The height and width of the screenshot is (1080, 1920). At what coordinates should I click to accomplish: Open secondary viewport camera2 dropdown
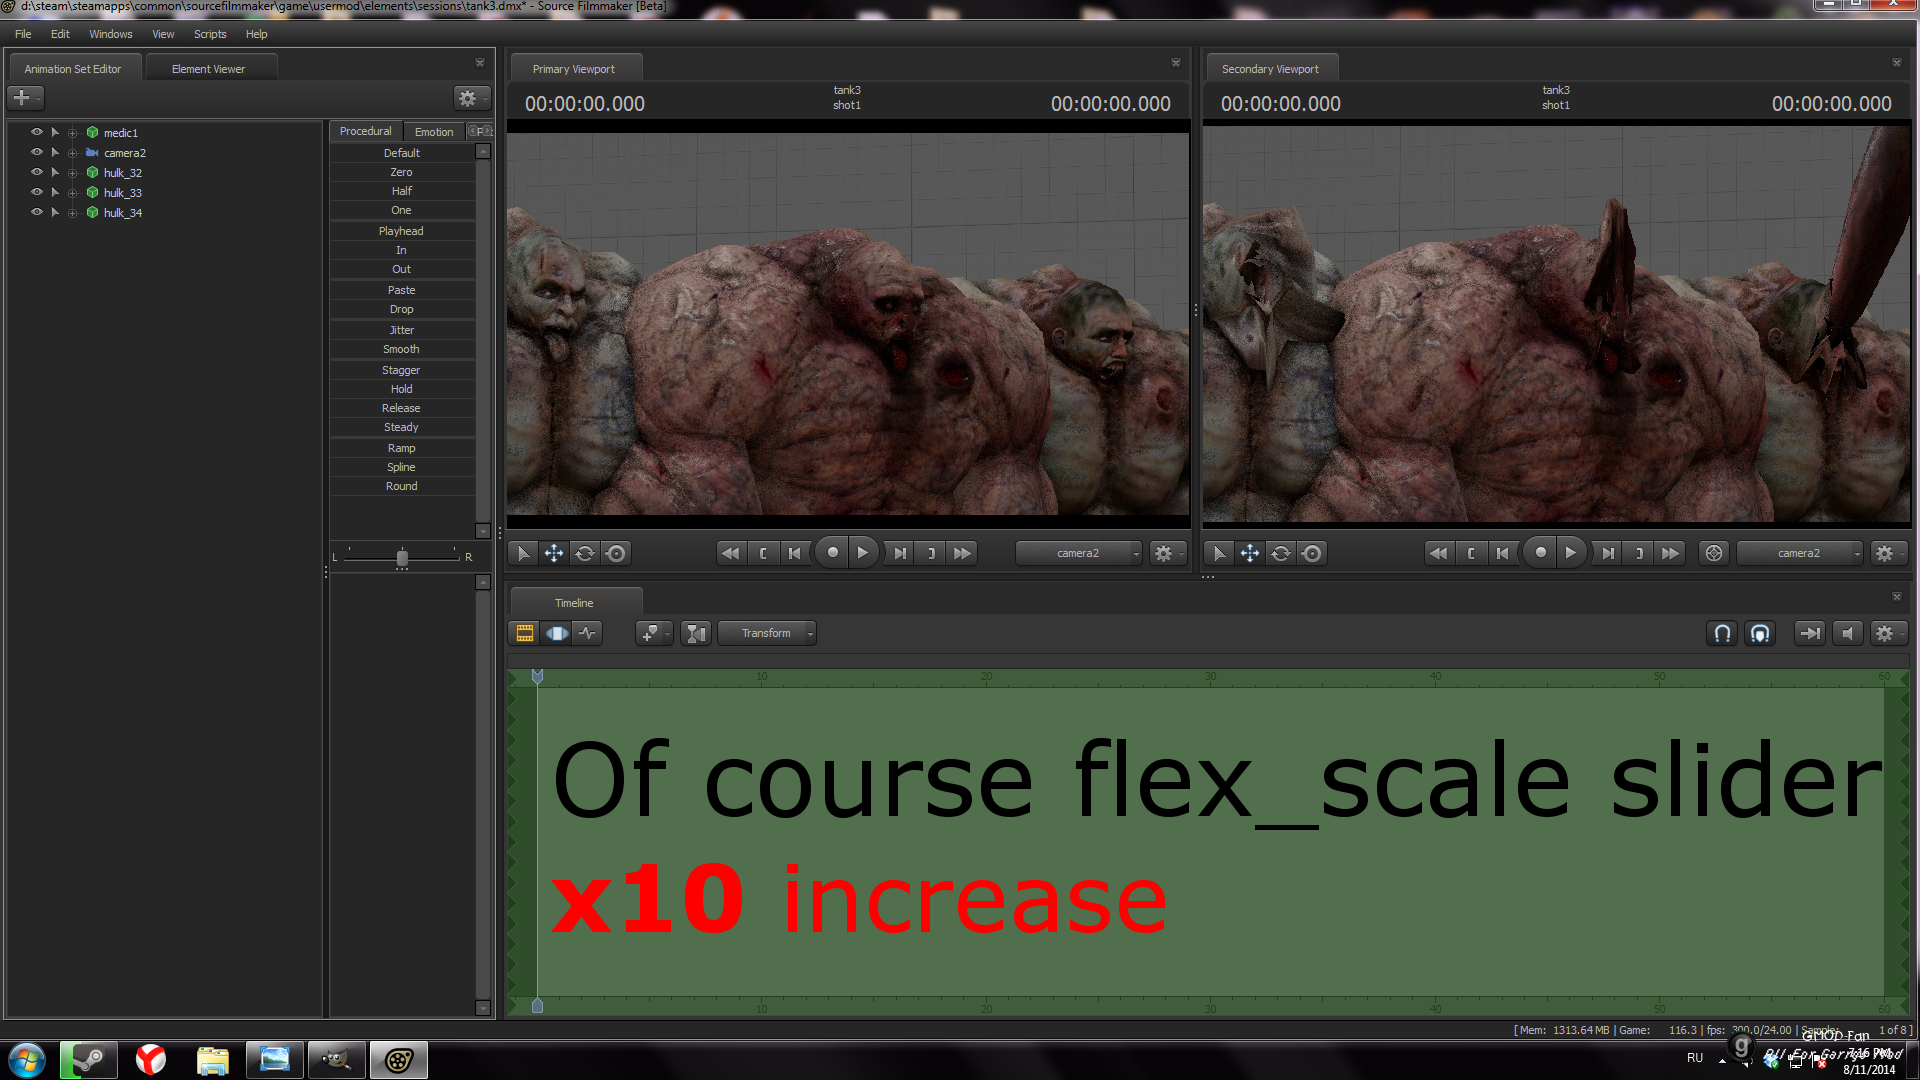coord(1799,553)
